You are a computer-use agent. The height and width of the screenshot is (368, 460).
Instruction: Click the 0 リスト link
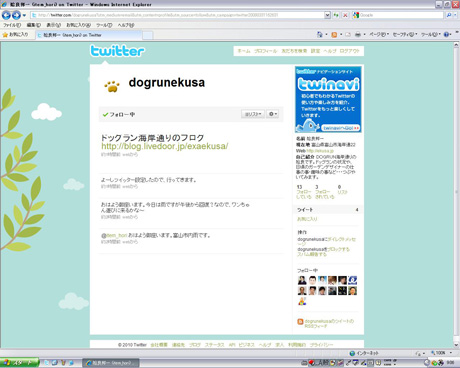342,190
